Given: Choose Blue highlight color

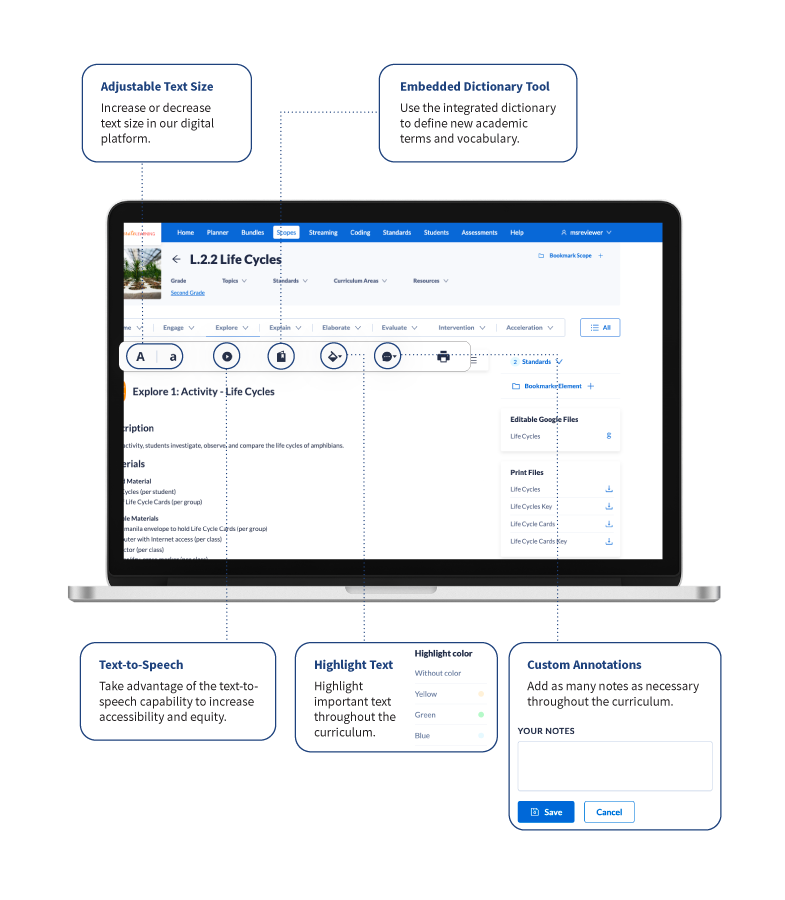Looking at the screenshot, I should pyautogui.click(x=450, y=735).
